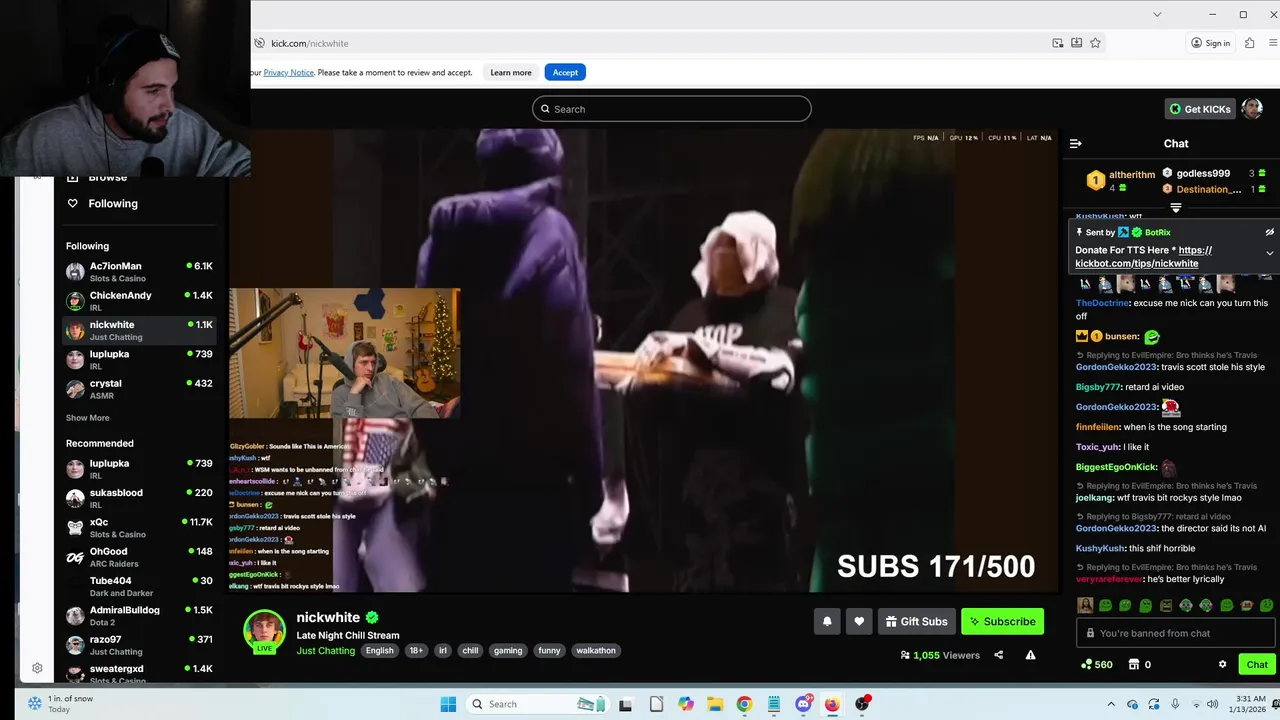This screenshot has height=720, width=1280.
Task: Open AdmiralBulldog's channel
Action: (x=139, y=616)
